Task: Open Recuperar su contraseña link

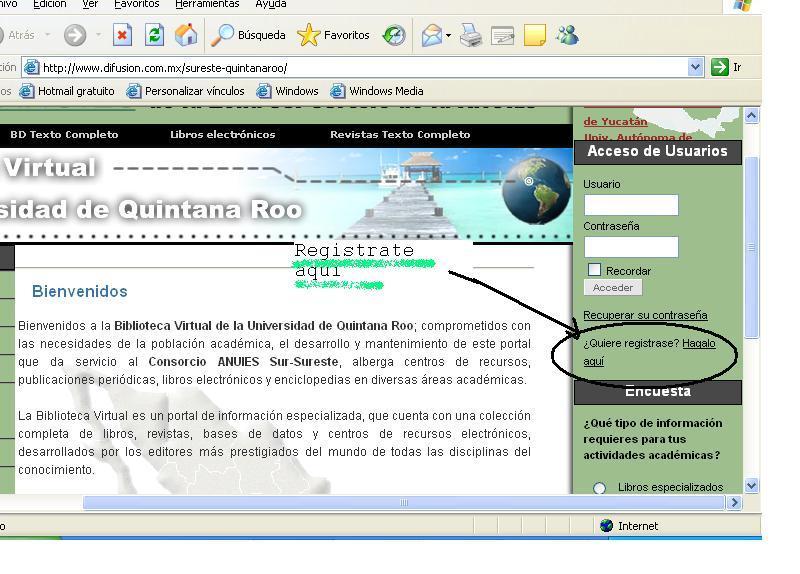Action: pos(645,315)
